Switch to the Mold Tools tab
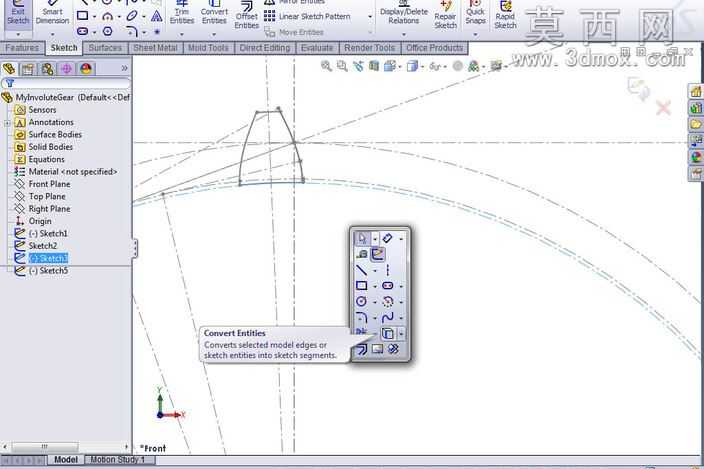Image resolution: width=704 pixels, height=469 pixels. [208, 48]
